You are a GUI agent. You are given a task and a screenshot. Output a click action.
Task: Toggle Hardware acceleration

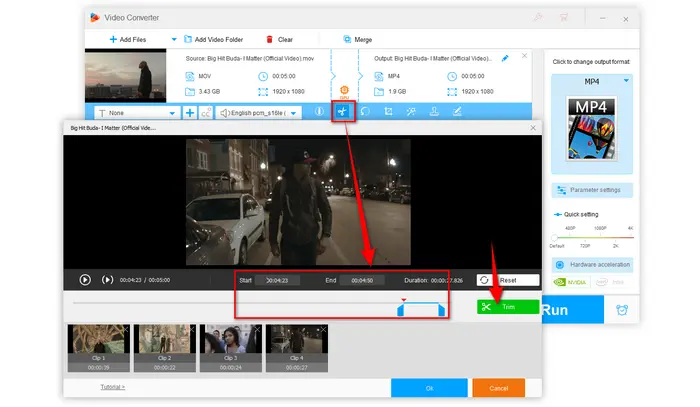(x=592, y=265)
